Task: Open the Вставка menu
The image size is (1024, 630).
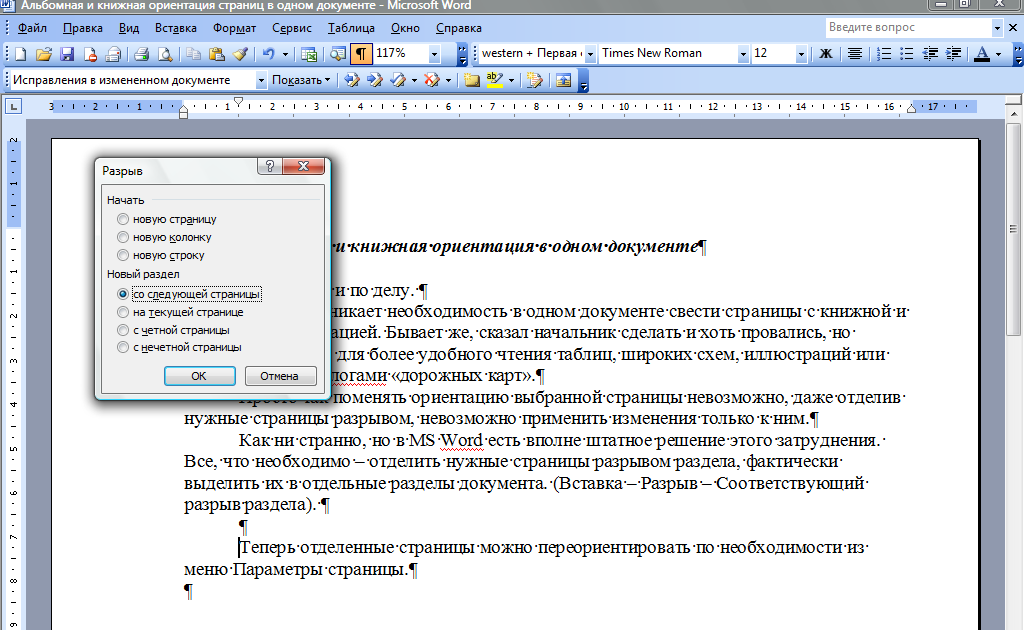Action: [x=176, y=28]
